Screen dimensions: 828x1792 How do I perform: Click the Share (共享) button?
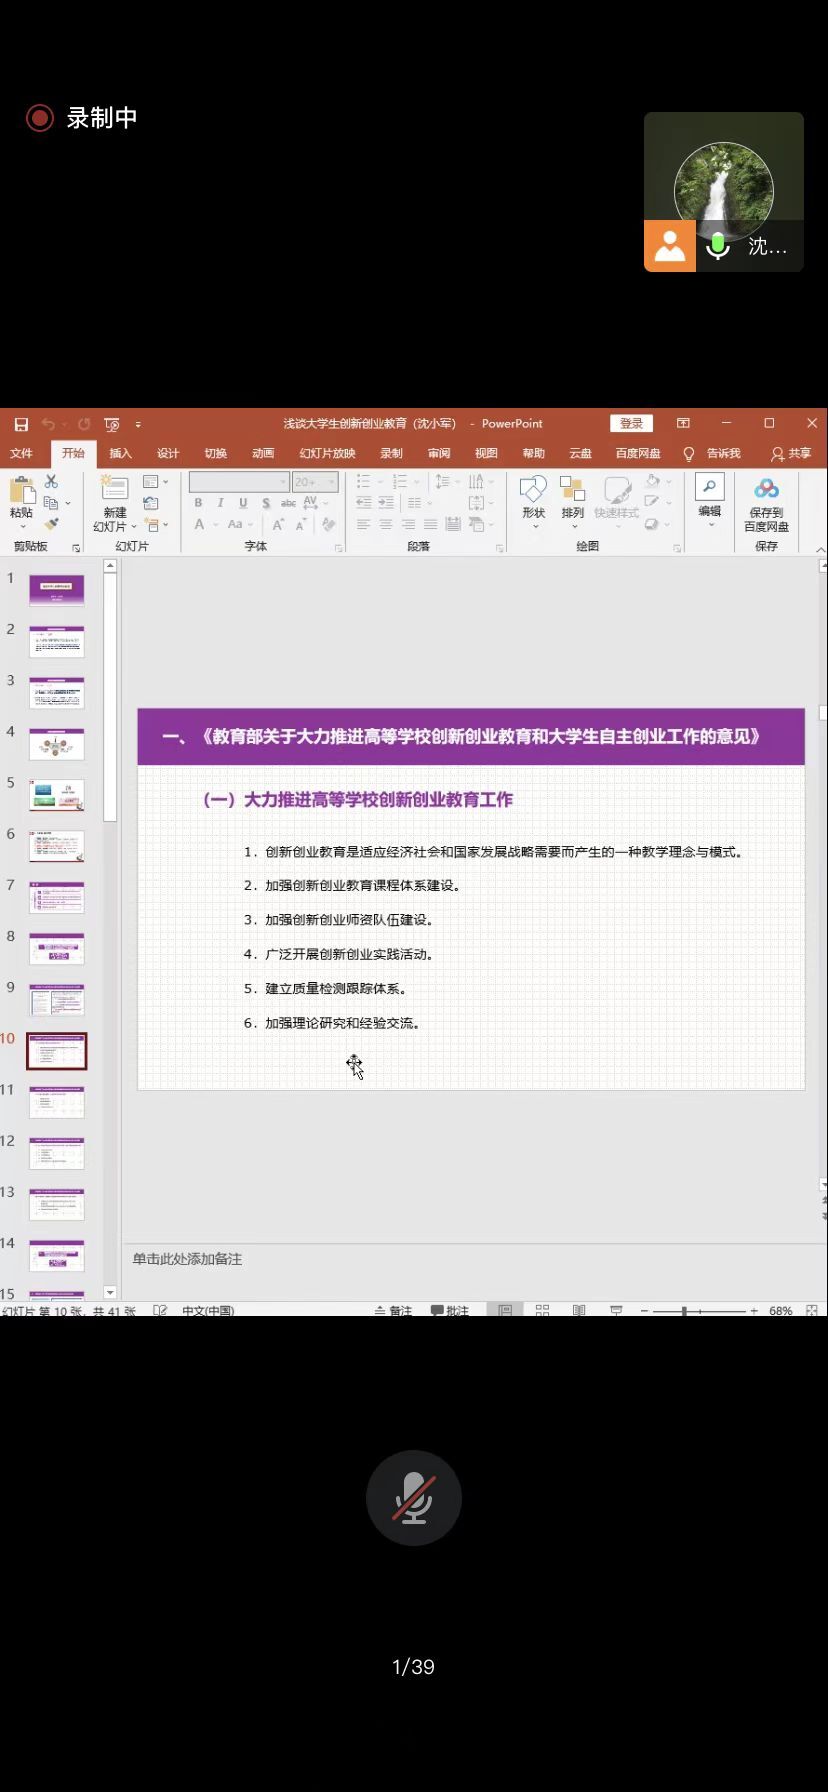click(x=791, y=453)
